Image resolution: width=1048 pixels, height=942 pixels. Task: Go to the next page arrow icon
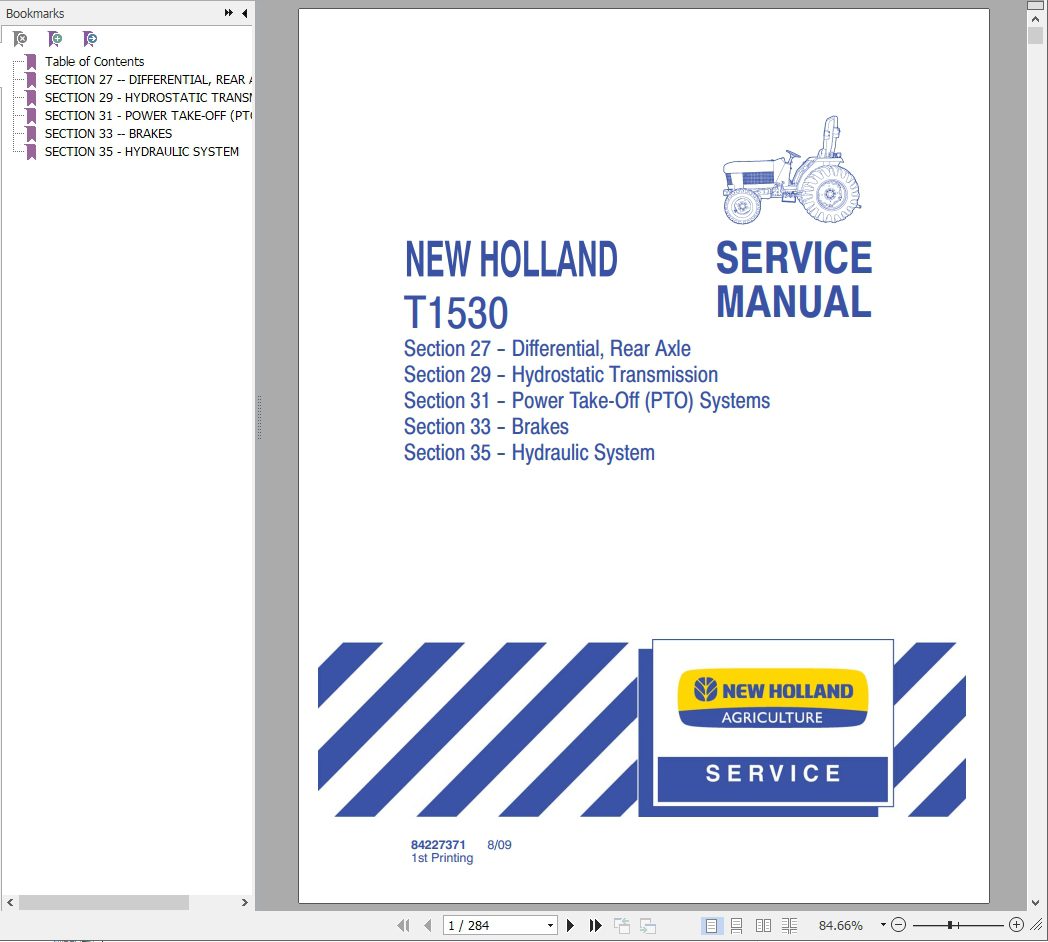(x=569, y=925)
